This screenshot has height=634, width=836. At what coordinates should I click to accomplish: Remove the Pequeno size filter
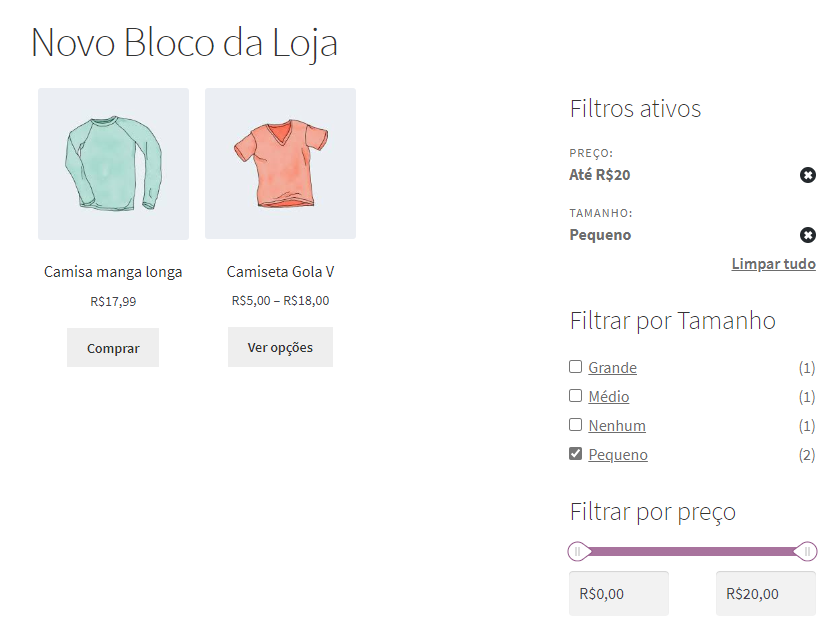click(x=807, y=235)
